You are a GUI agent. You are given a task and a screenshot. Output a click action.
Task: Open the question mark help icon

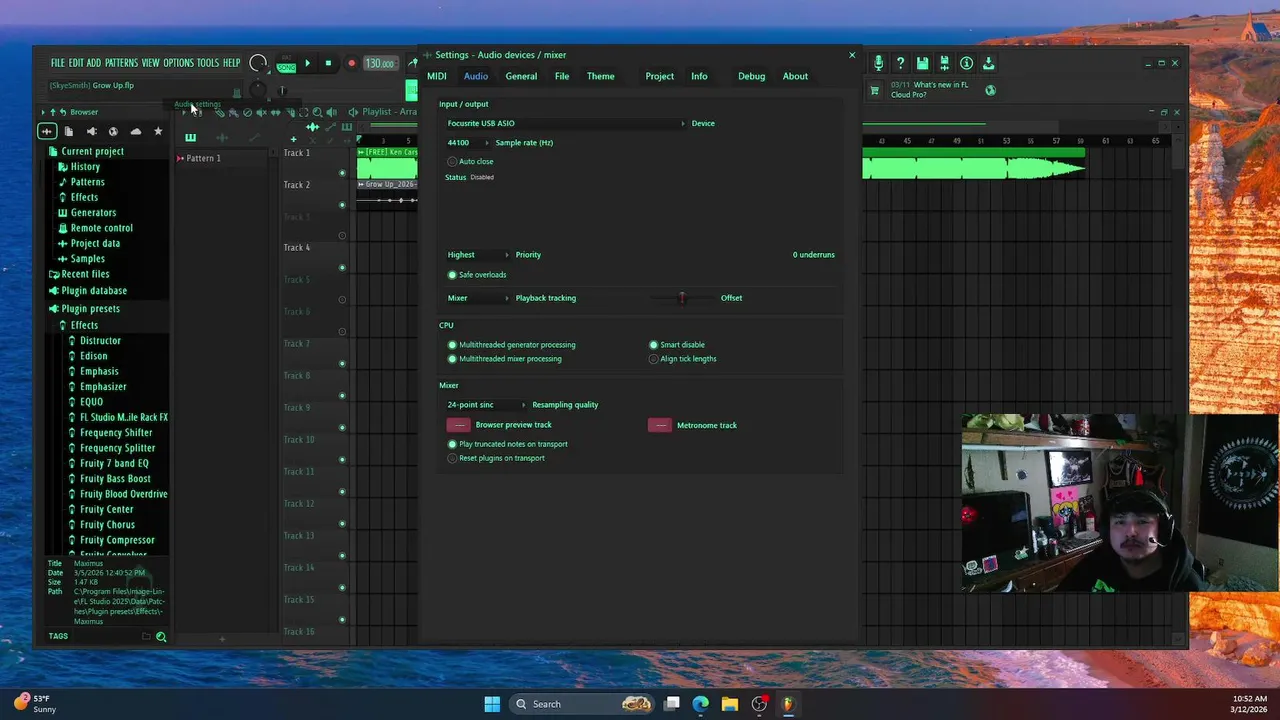point(900,63)
